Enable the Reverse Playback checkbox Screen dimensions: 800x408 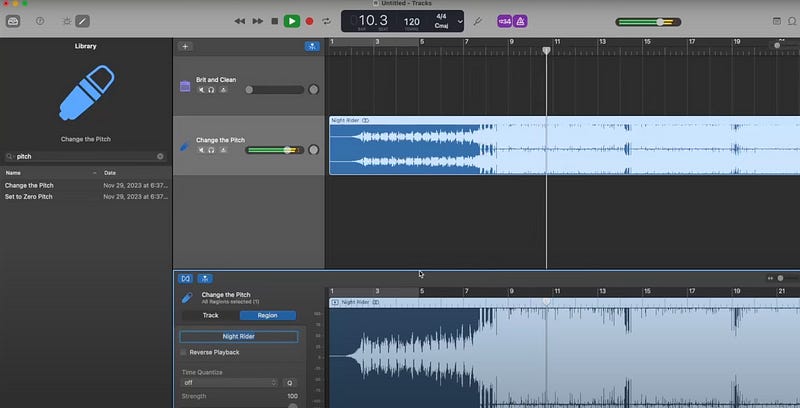183,352
